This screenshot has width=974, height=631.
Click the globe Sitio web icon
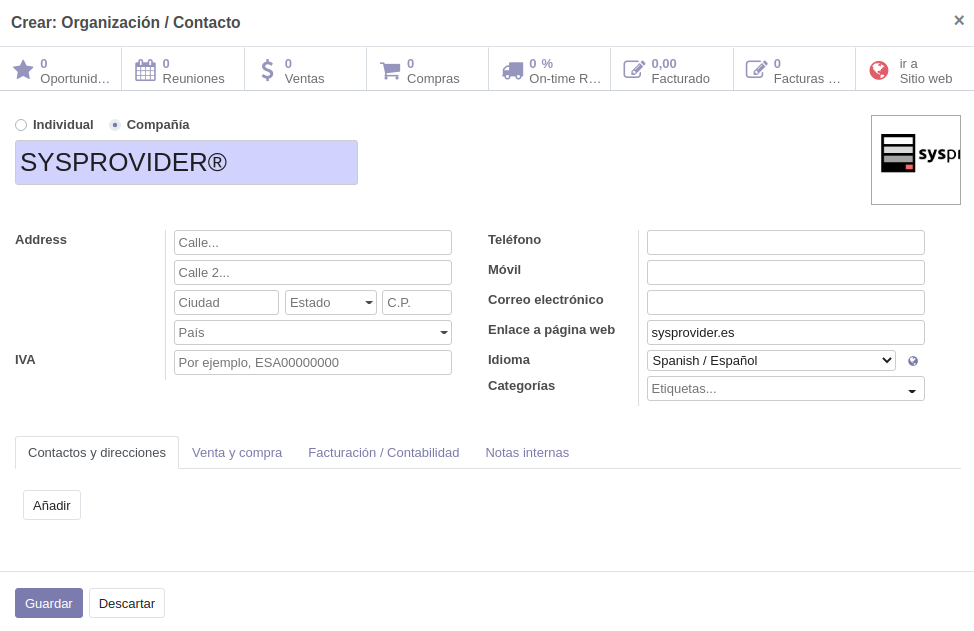[x=879, y=70]
